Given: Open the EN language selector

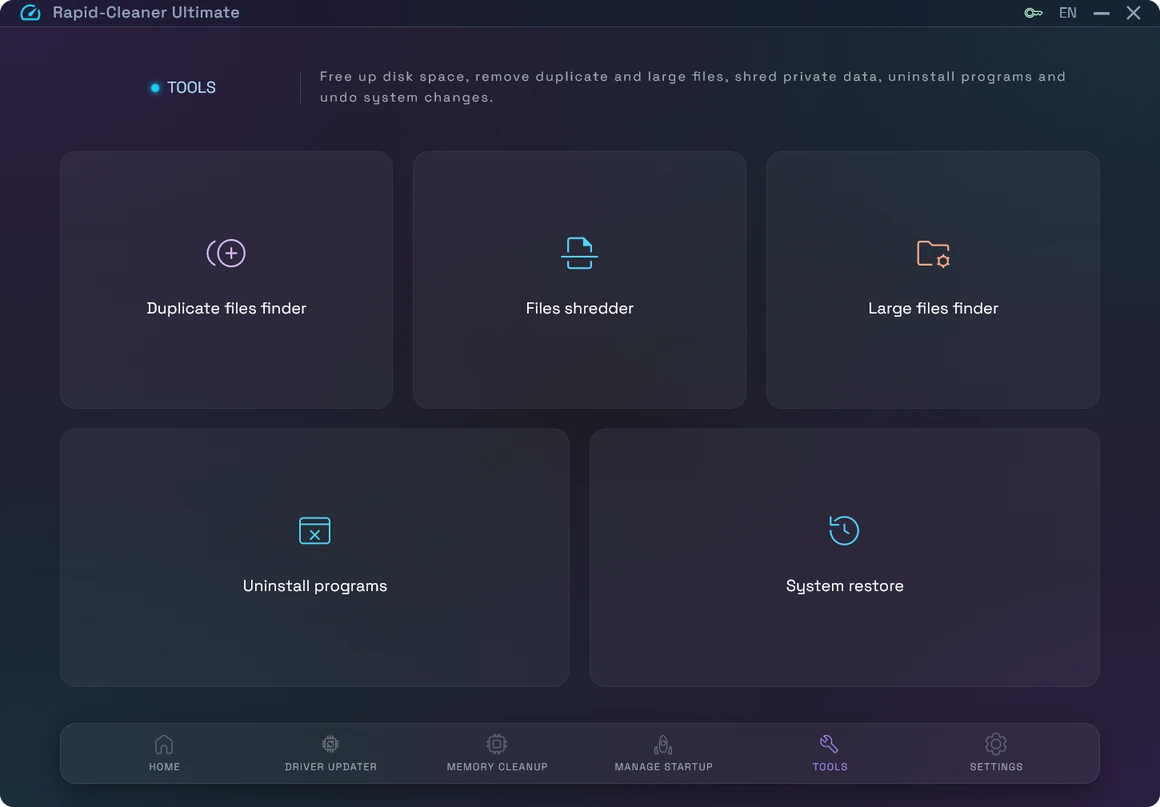Looking at the screenshot, I should click(1068, 13).
